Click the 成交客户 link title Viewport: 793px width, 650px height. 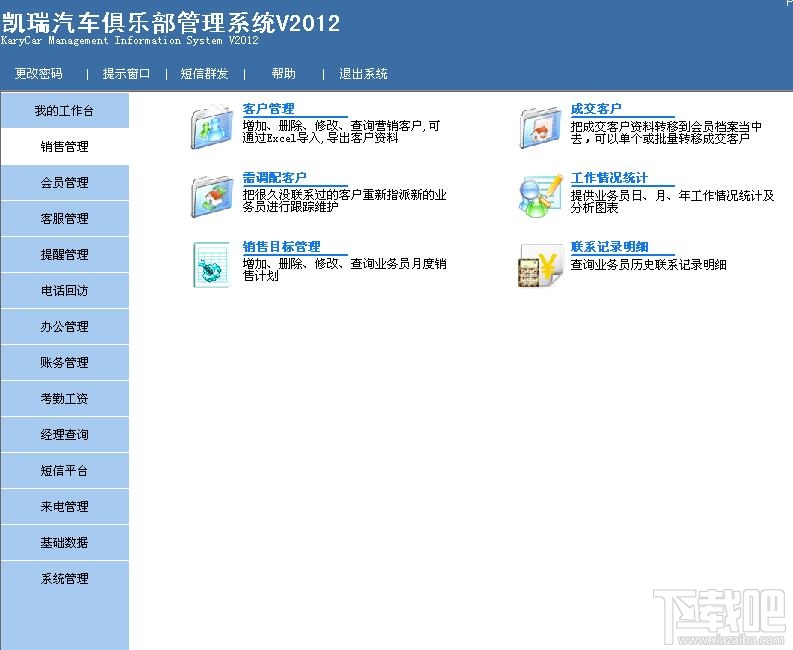[x=596, y=109]
